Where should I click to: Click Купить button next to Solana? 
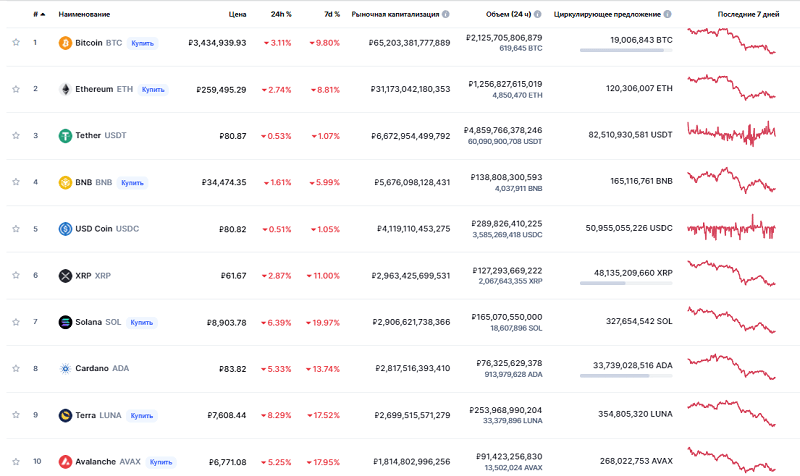pos(141,322)
